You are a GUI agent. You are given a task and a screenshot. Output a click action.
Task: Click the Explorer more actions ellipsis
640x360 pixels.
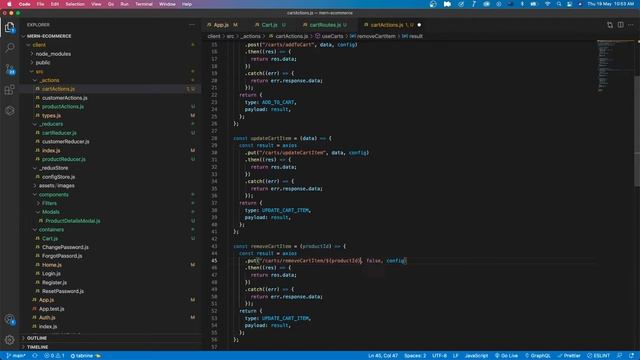click(x=192, y=25)
